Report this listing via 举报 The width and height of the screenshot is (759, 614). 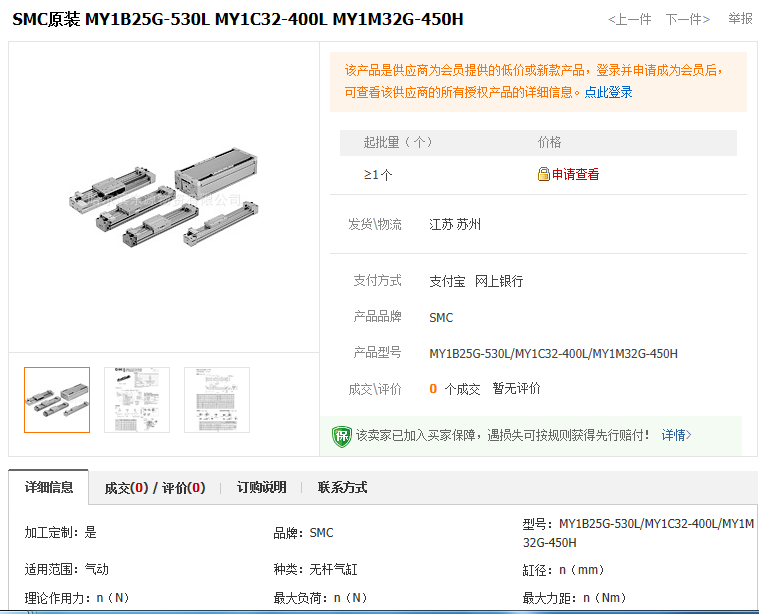(740, 19)
